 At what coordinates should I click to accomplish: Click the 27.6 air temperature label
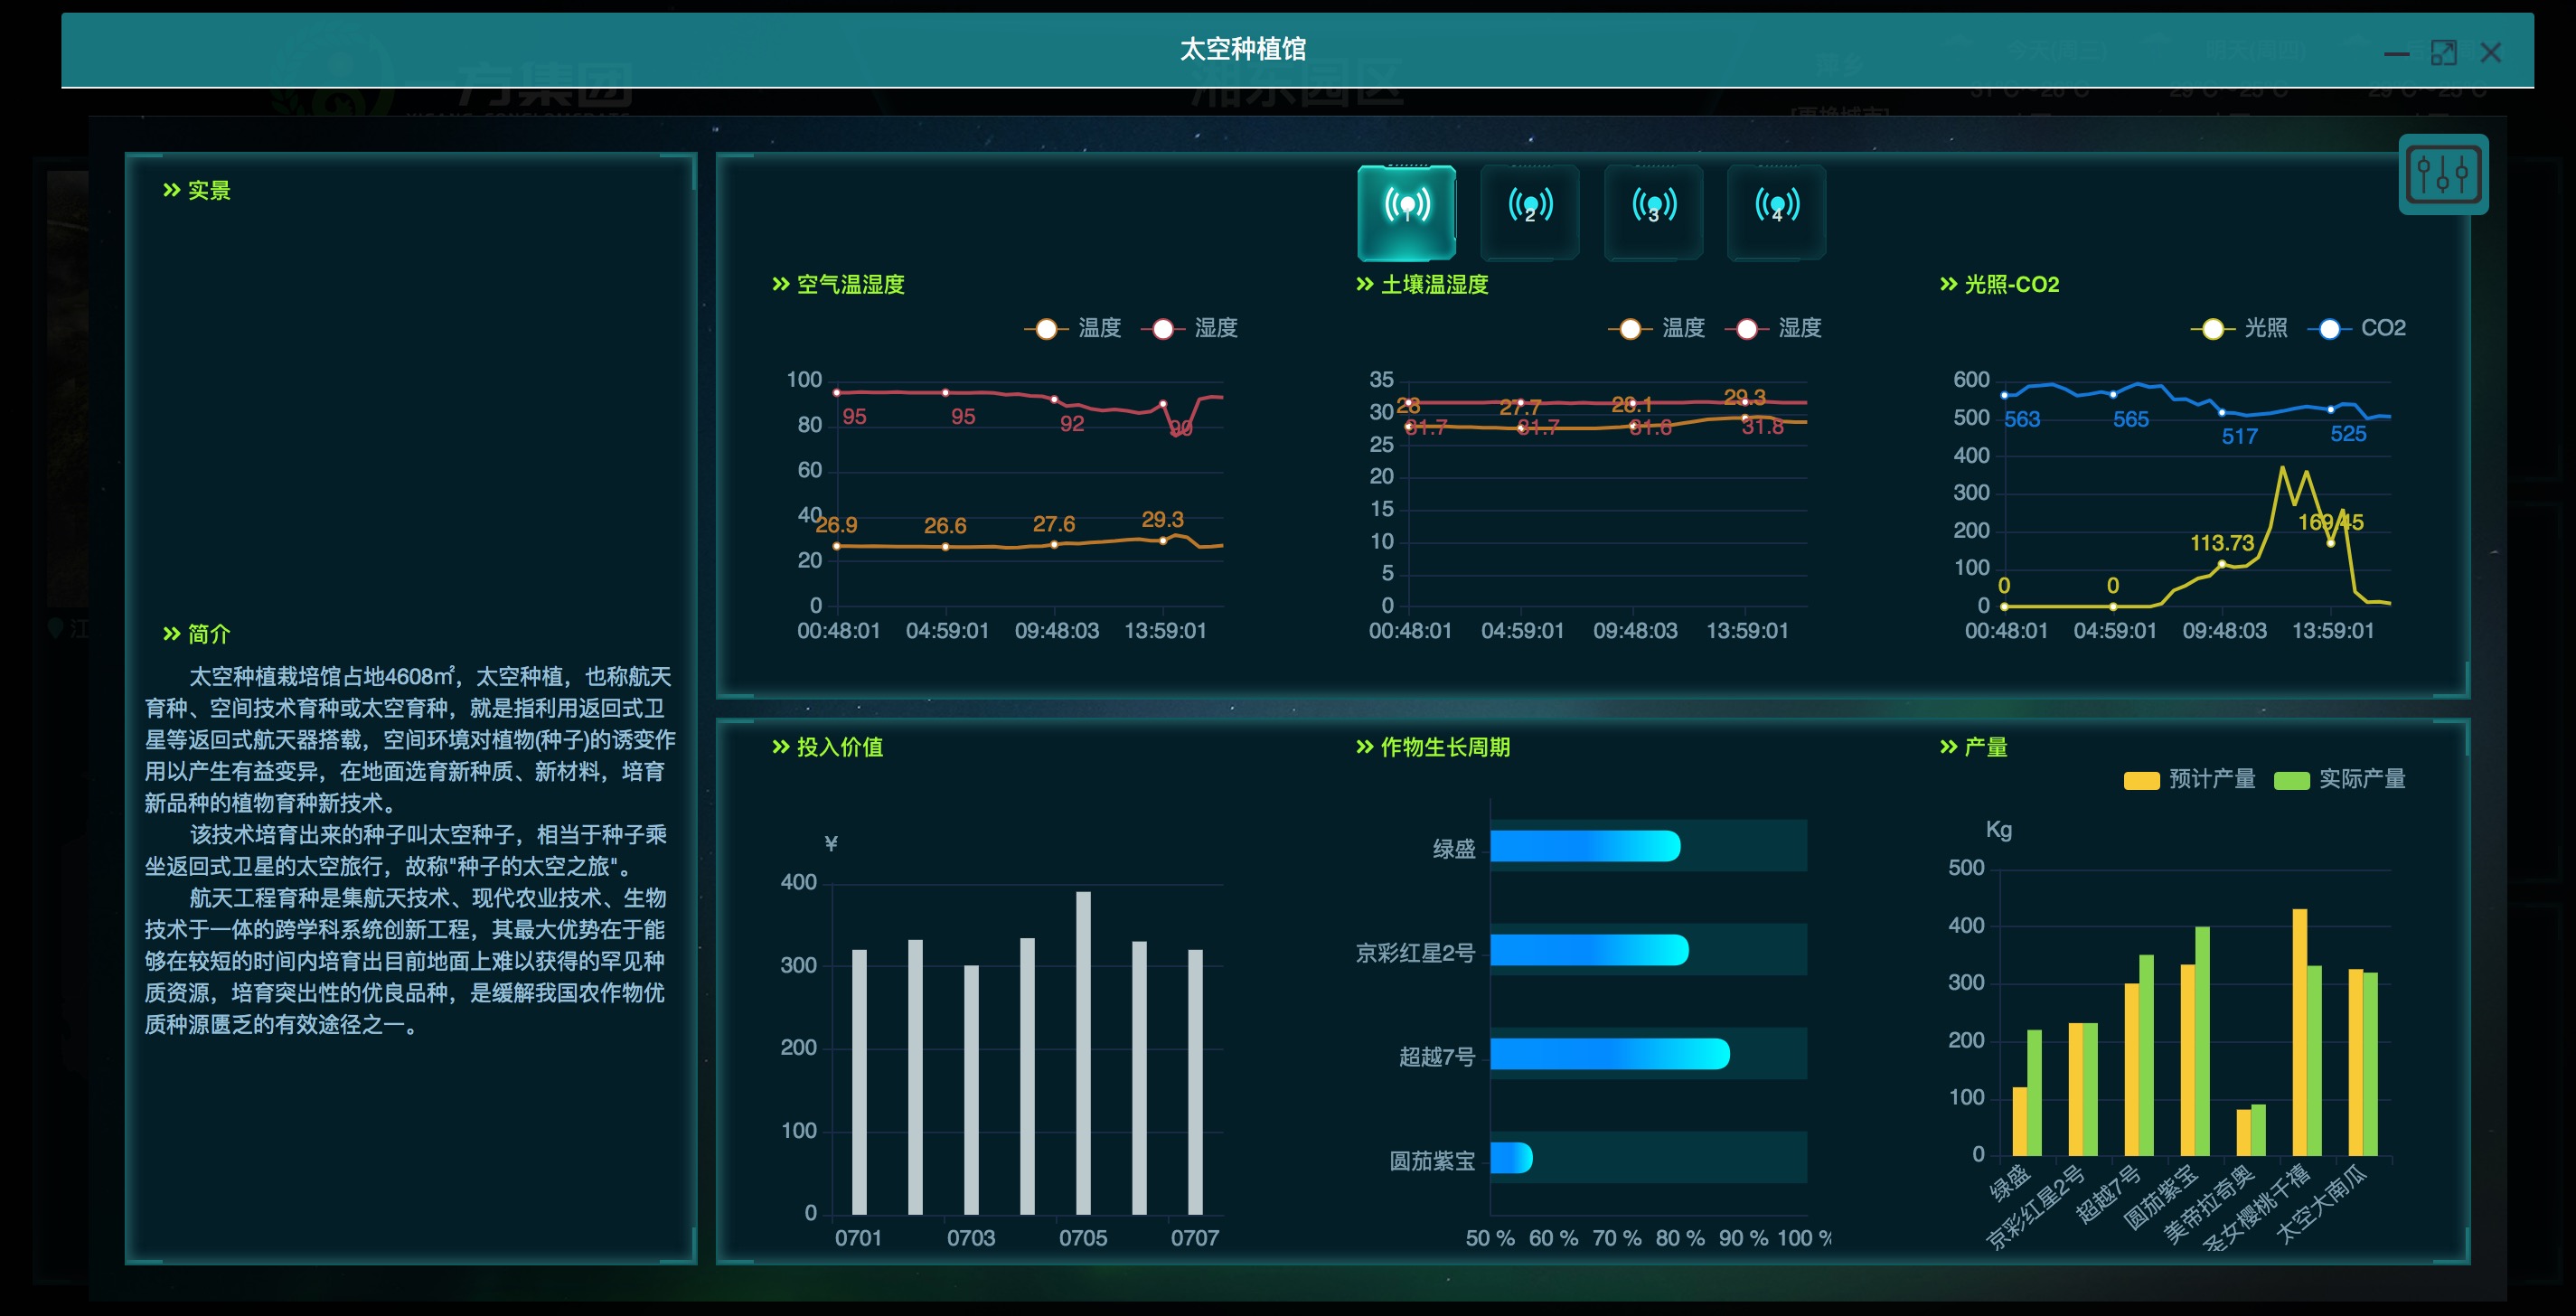[1054, 524]
